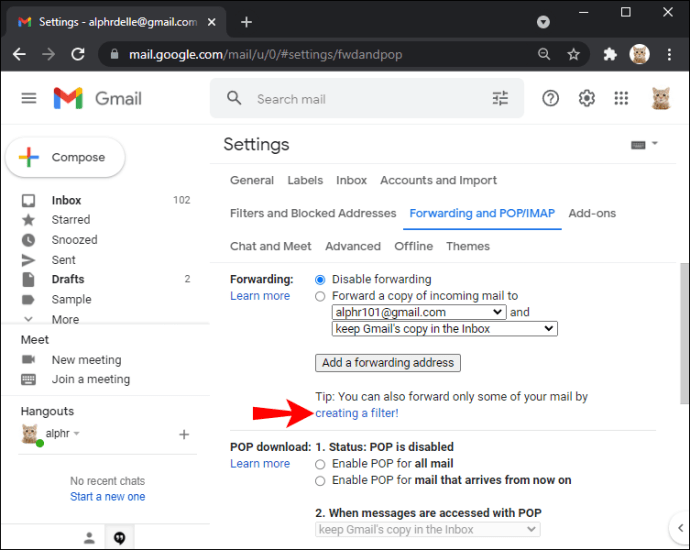
Task: Click the Gmail logo
Action: [97, 98]
